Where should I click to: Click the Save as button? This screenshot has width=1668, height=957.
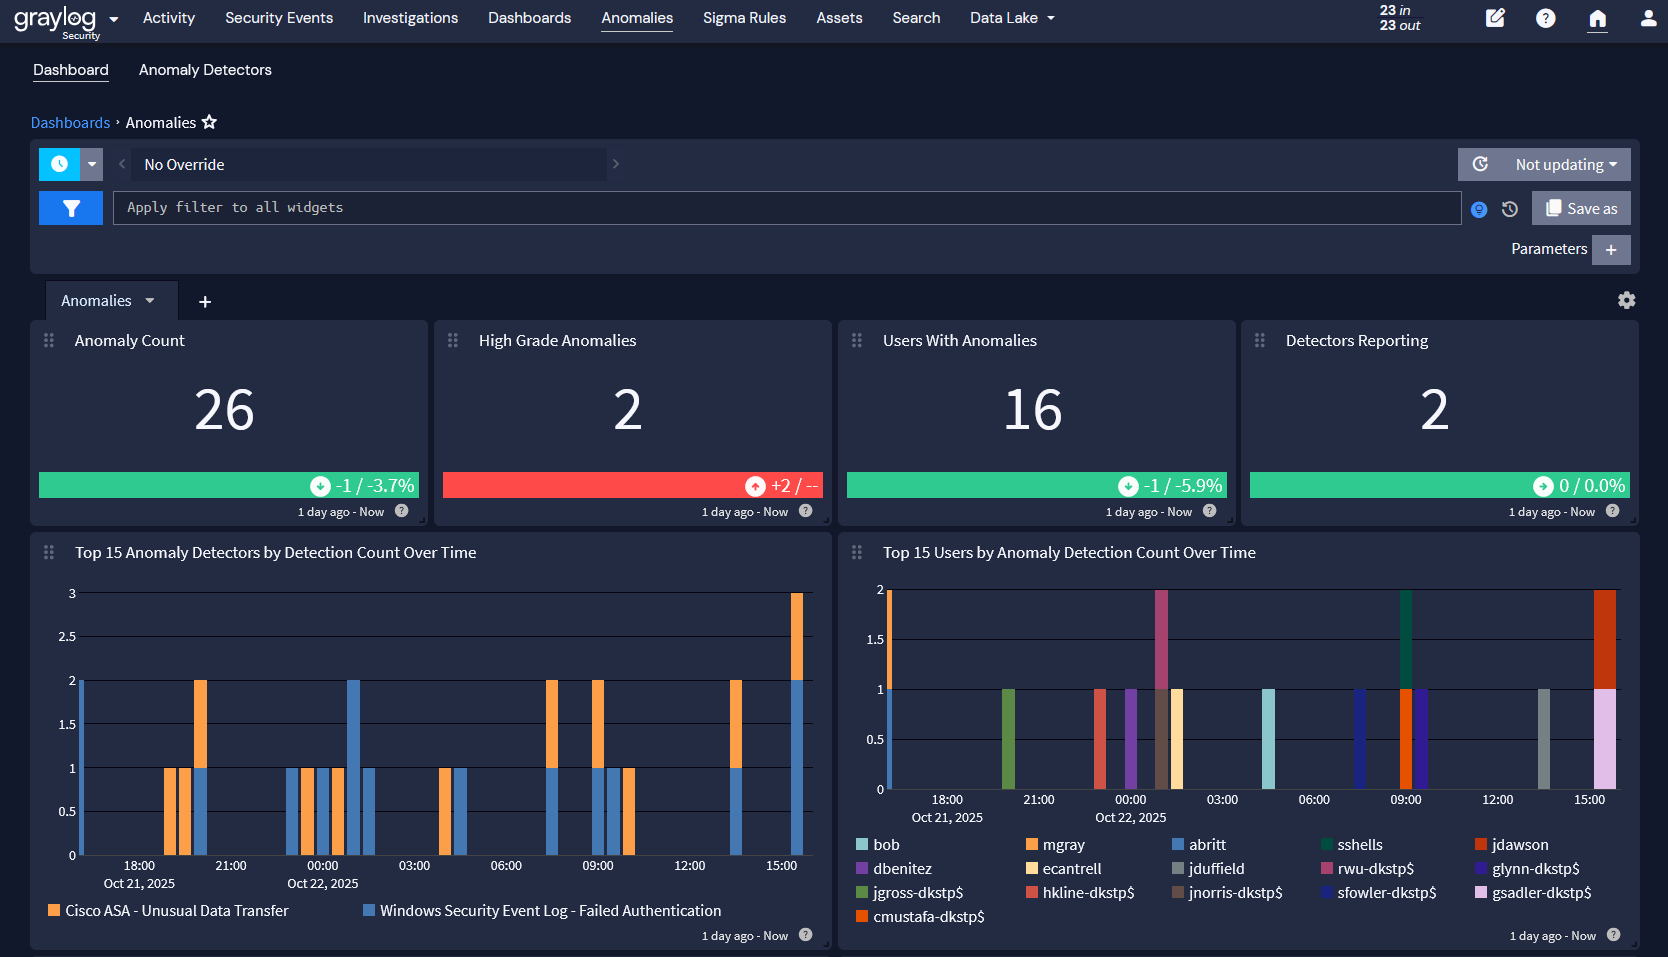(1580, 208)
